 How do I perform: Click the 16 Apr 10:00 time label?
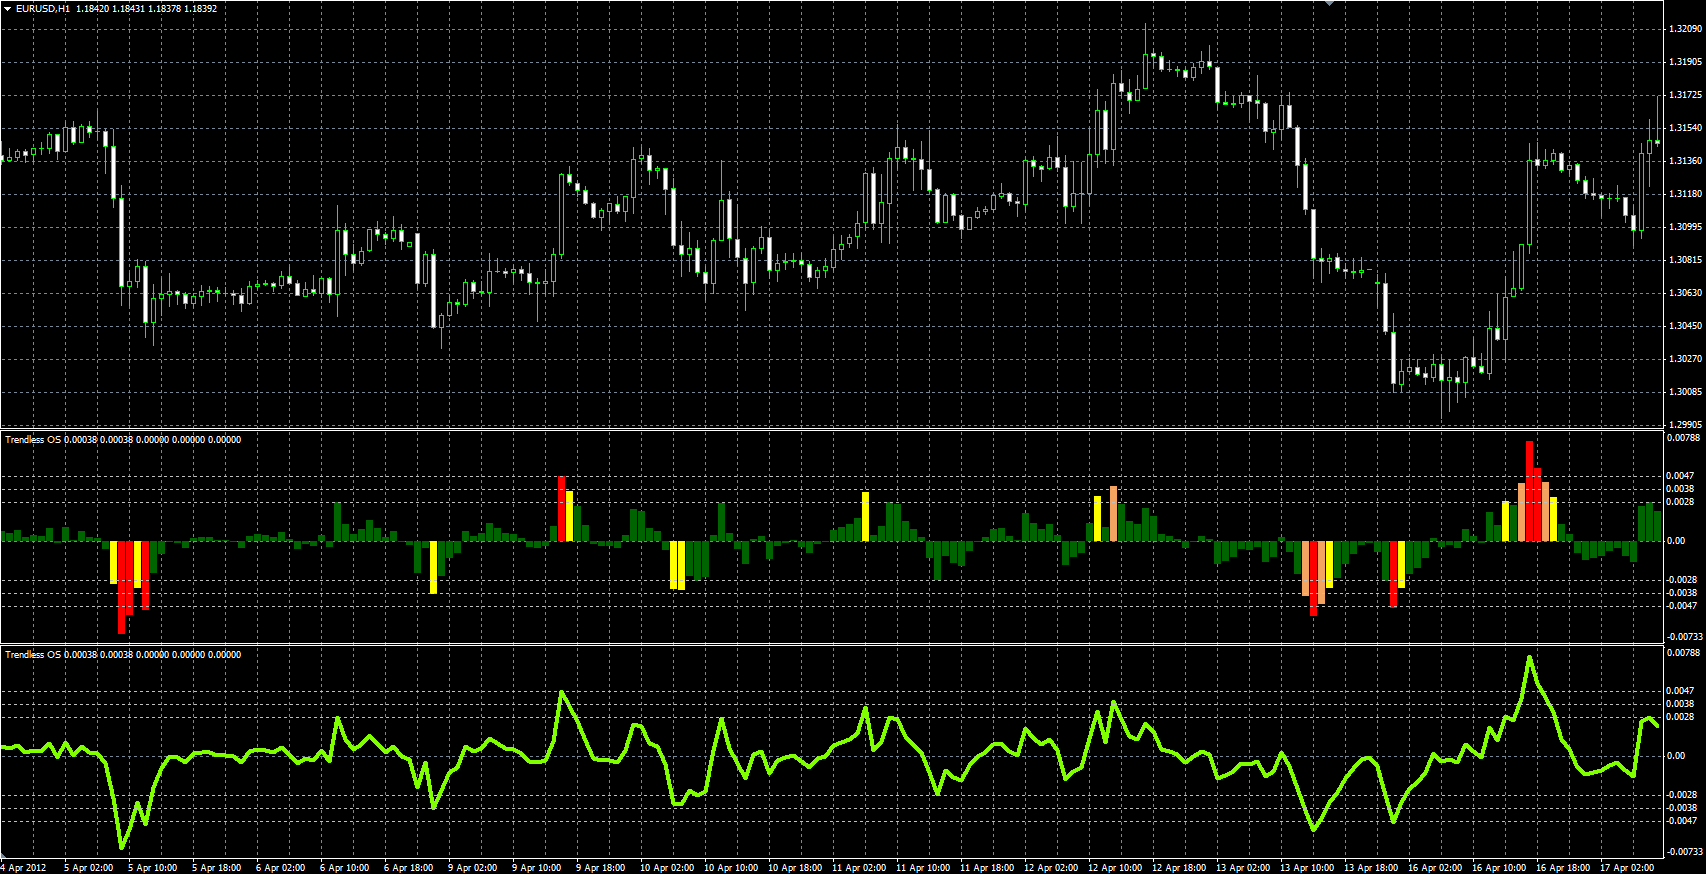click(x=1499, y=868)
